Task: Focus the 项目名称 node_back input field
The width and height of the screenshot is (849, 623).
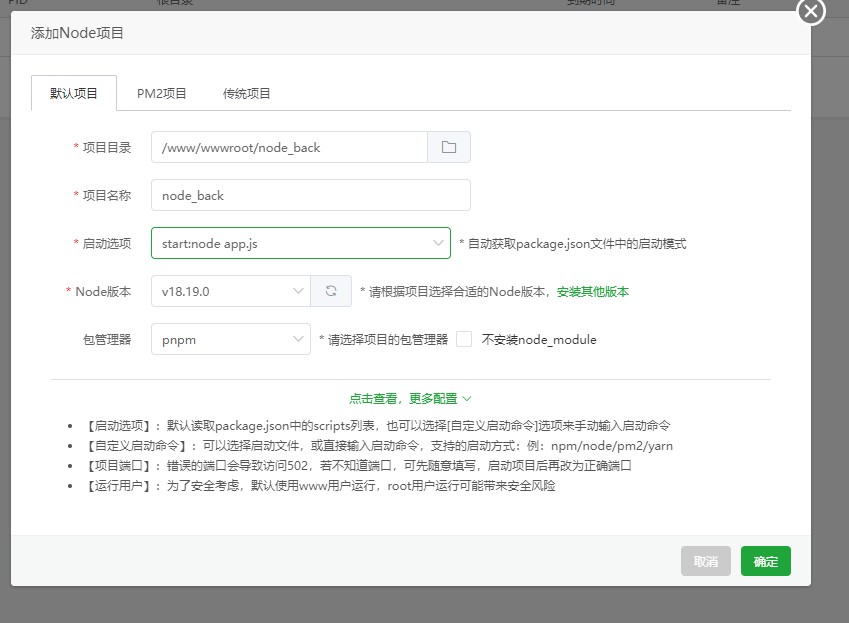Action: coord(311,195)
